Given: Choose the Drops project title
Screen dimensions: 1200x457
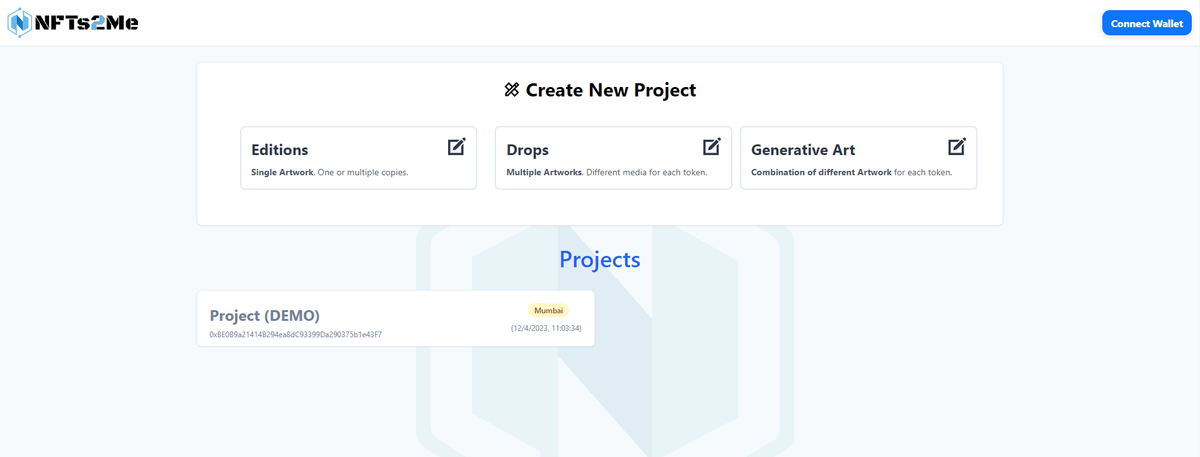Looking at the screenshot, I should 528,150.
